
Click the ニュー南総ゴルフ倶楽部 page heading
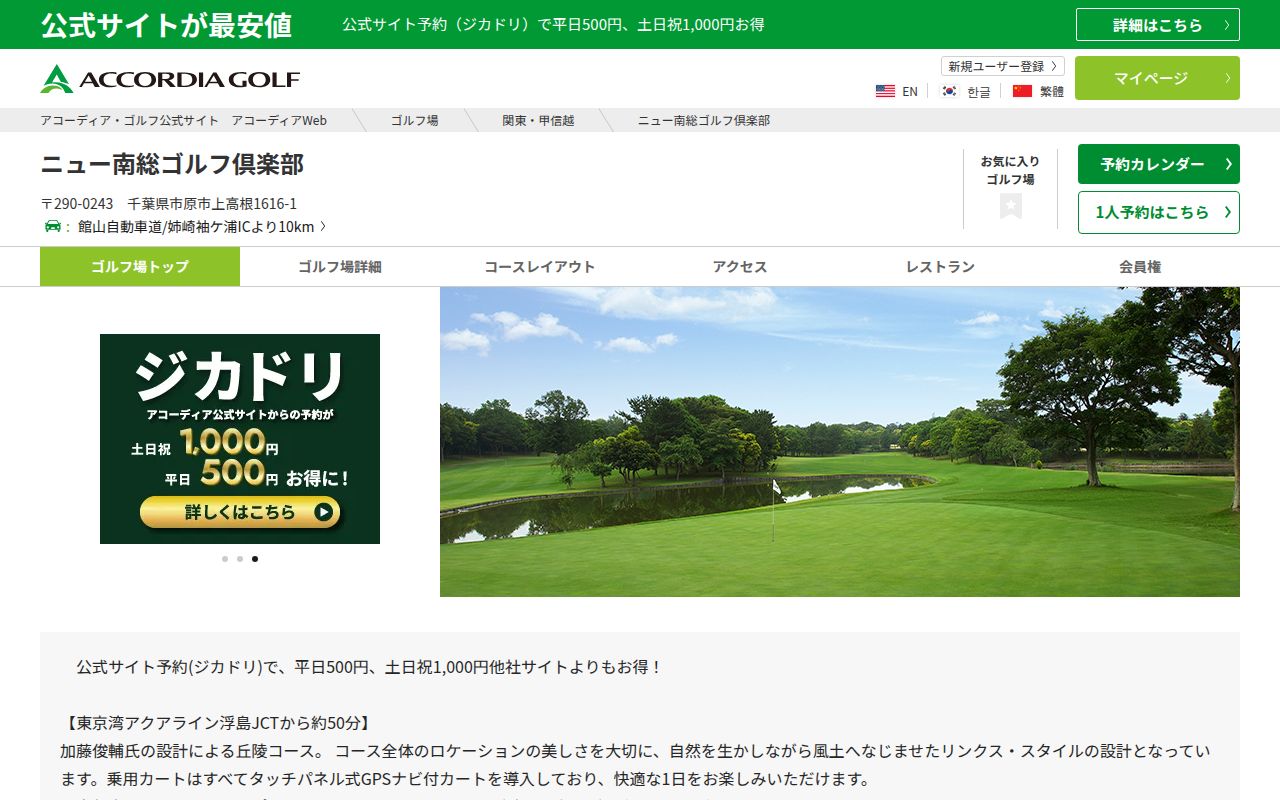pos(172,164)
